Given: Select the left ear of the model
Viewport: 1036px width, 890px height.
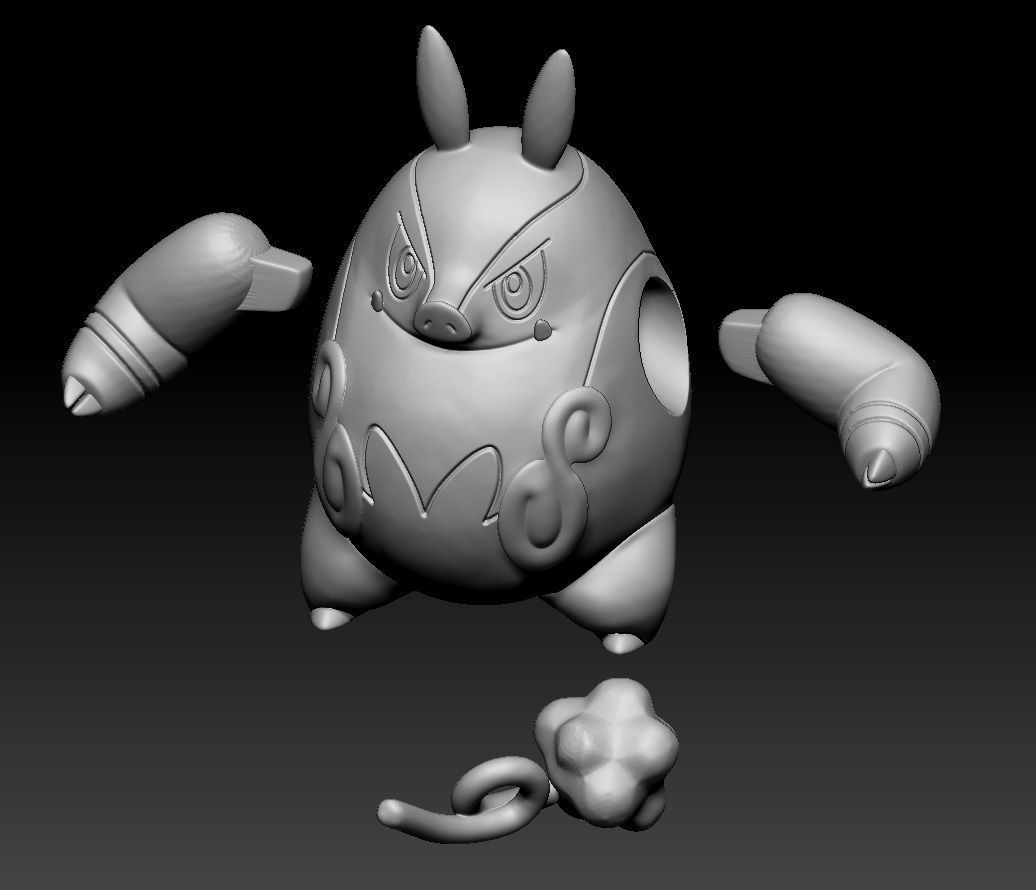Looking at the screenshot, I should coord(443,89).
